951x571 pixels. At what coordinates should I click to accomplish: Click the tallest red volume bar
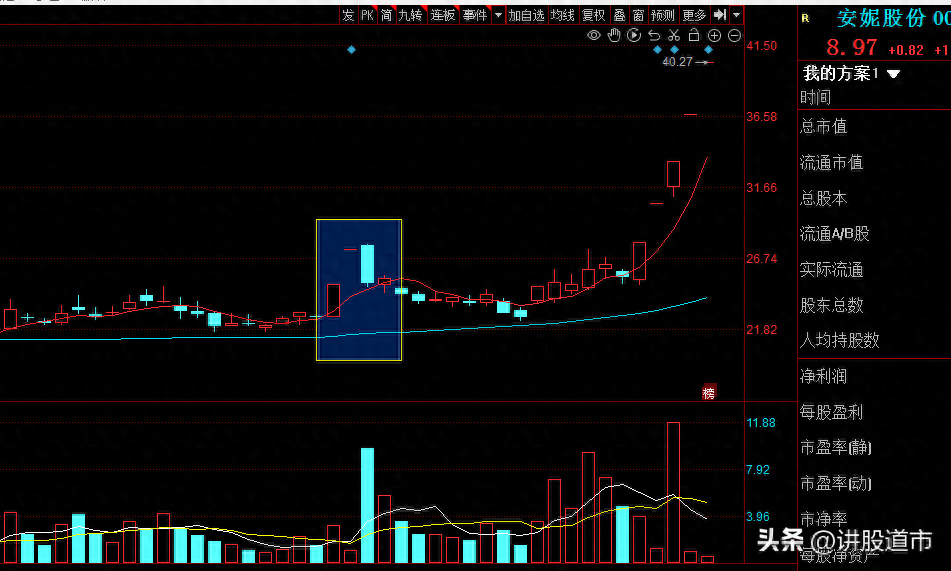[x=673, y=493]
